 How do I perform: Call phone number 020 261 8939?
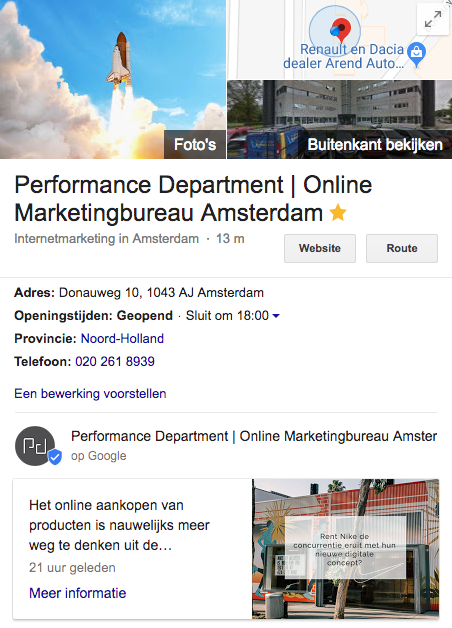(115, 361)
